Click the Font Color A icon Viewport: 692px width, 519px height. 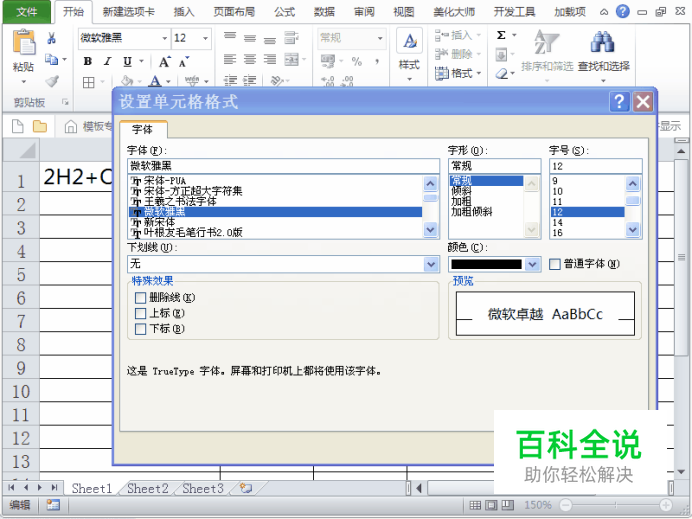click(154, 81)
